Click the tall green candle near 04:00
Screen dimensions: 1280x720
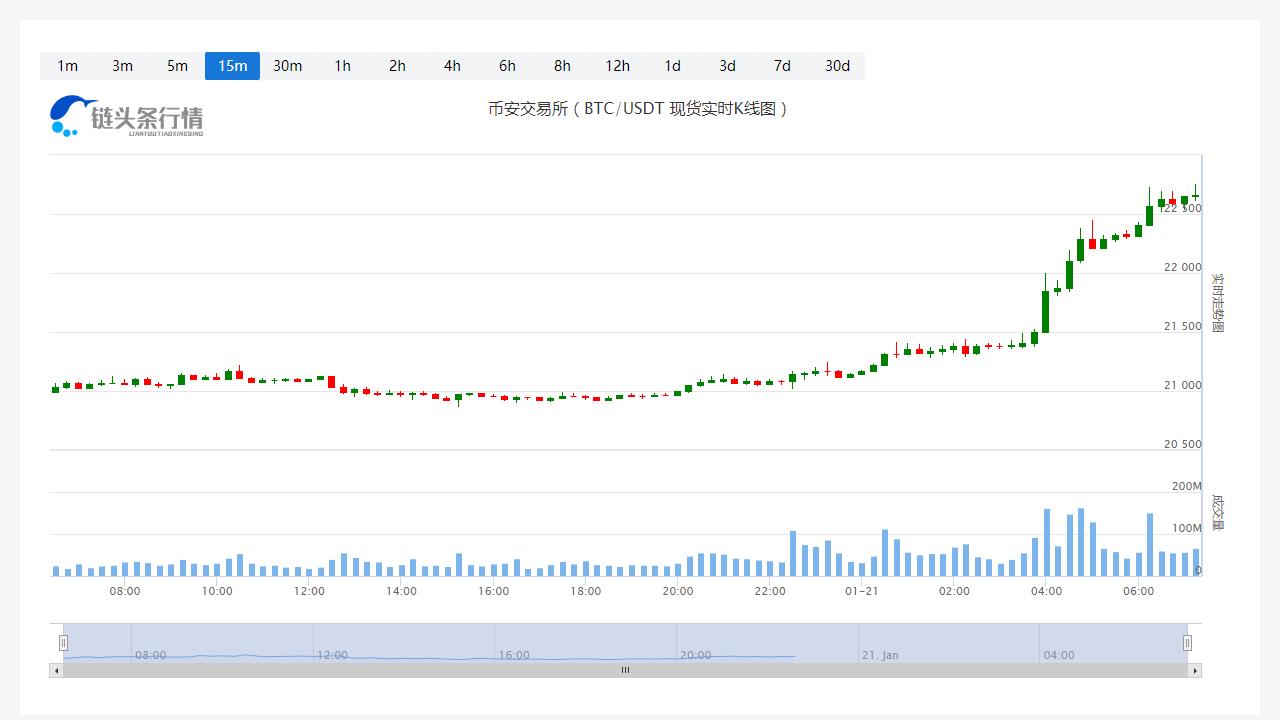pos(1046,311)
